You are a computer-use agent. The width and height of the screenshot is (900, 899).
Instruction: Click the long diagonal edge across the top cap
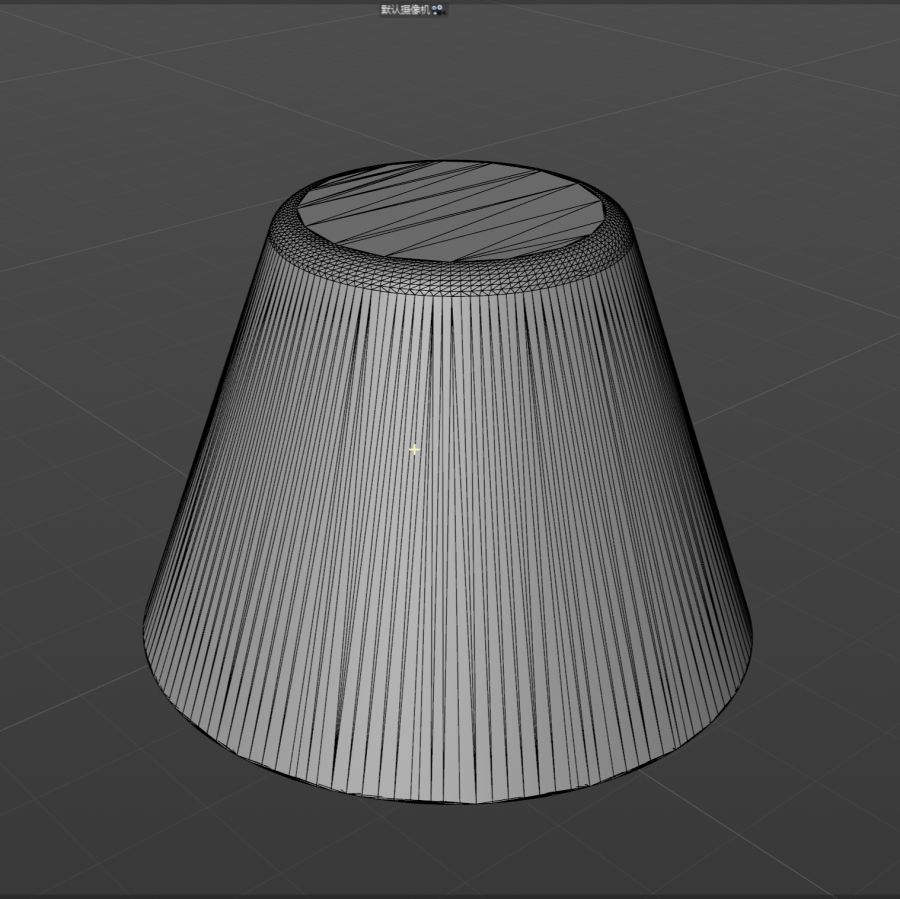[450, 213]
